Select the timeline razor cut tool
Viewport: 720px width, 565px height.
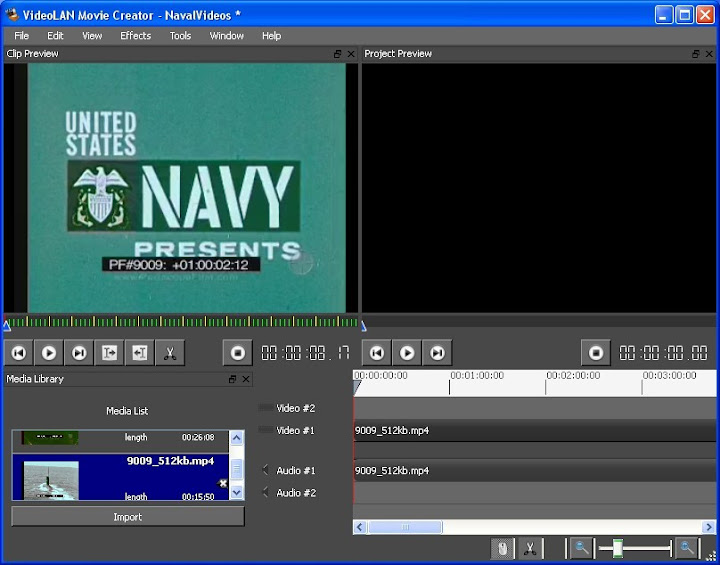coord(530,548)
